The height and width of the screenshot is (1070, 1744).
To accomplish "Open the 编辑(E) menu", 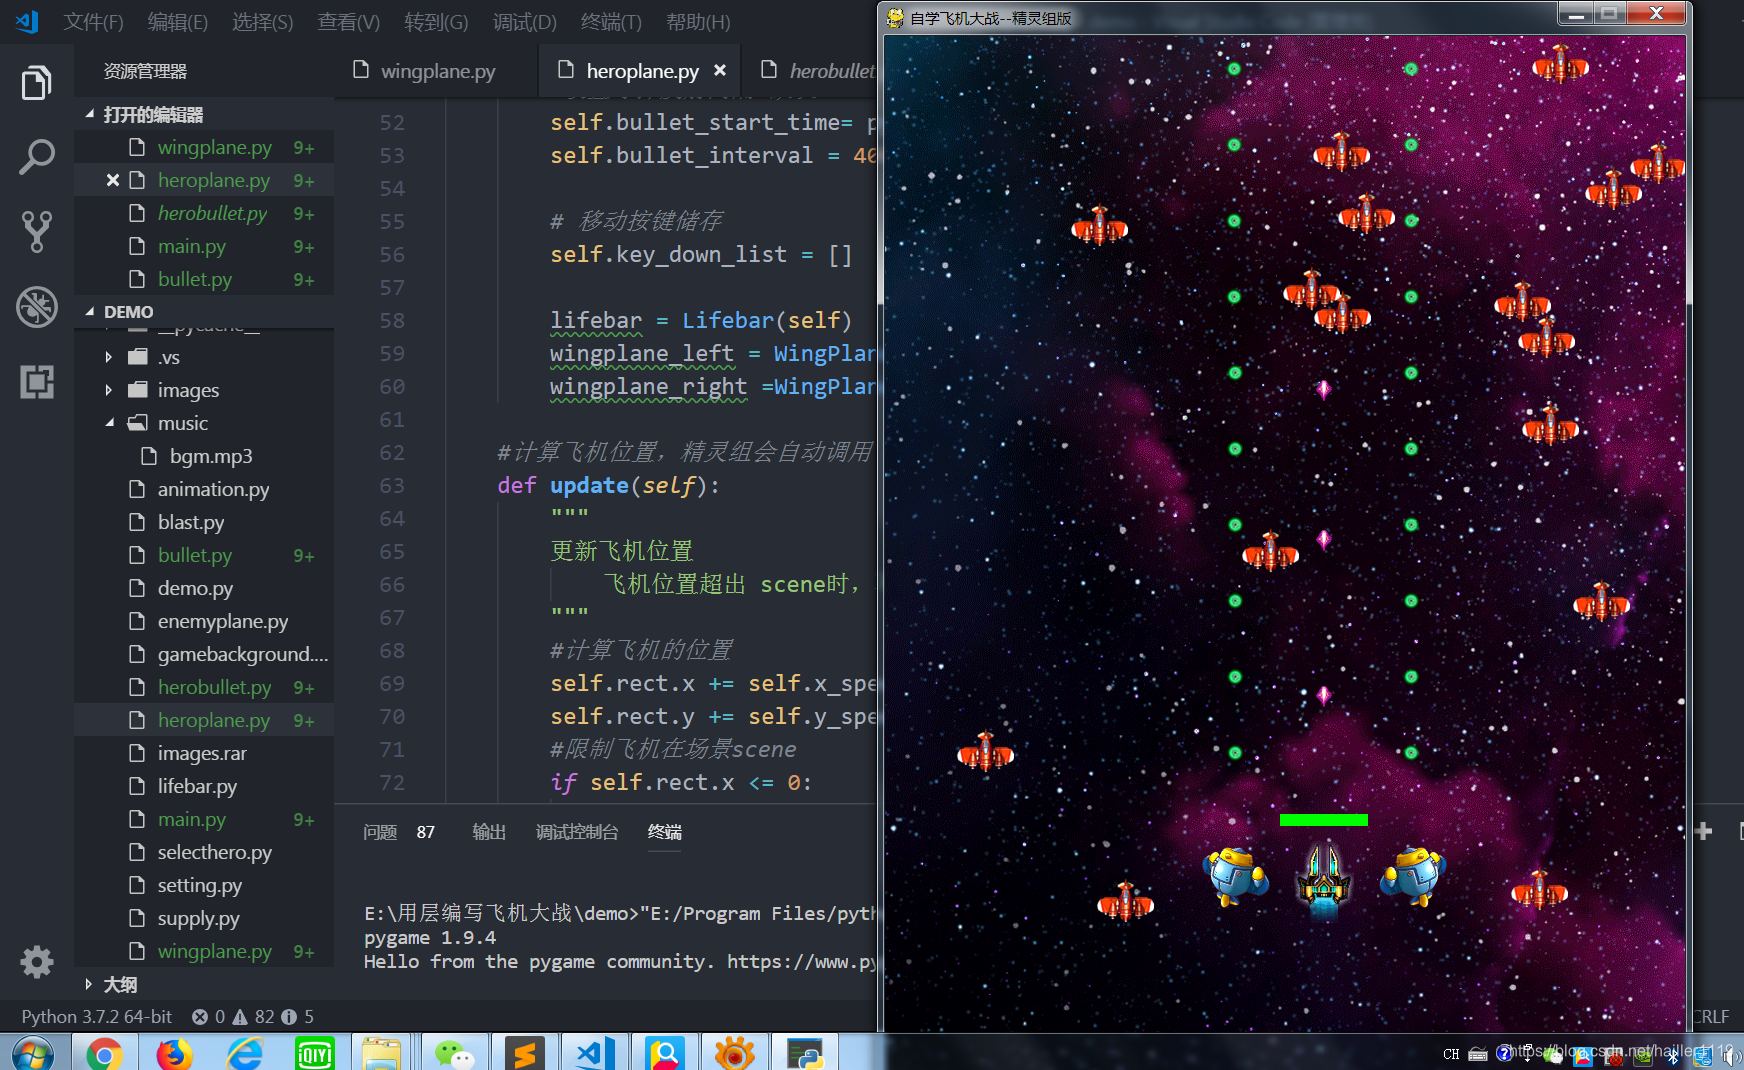I will click(177, 21).
